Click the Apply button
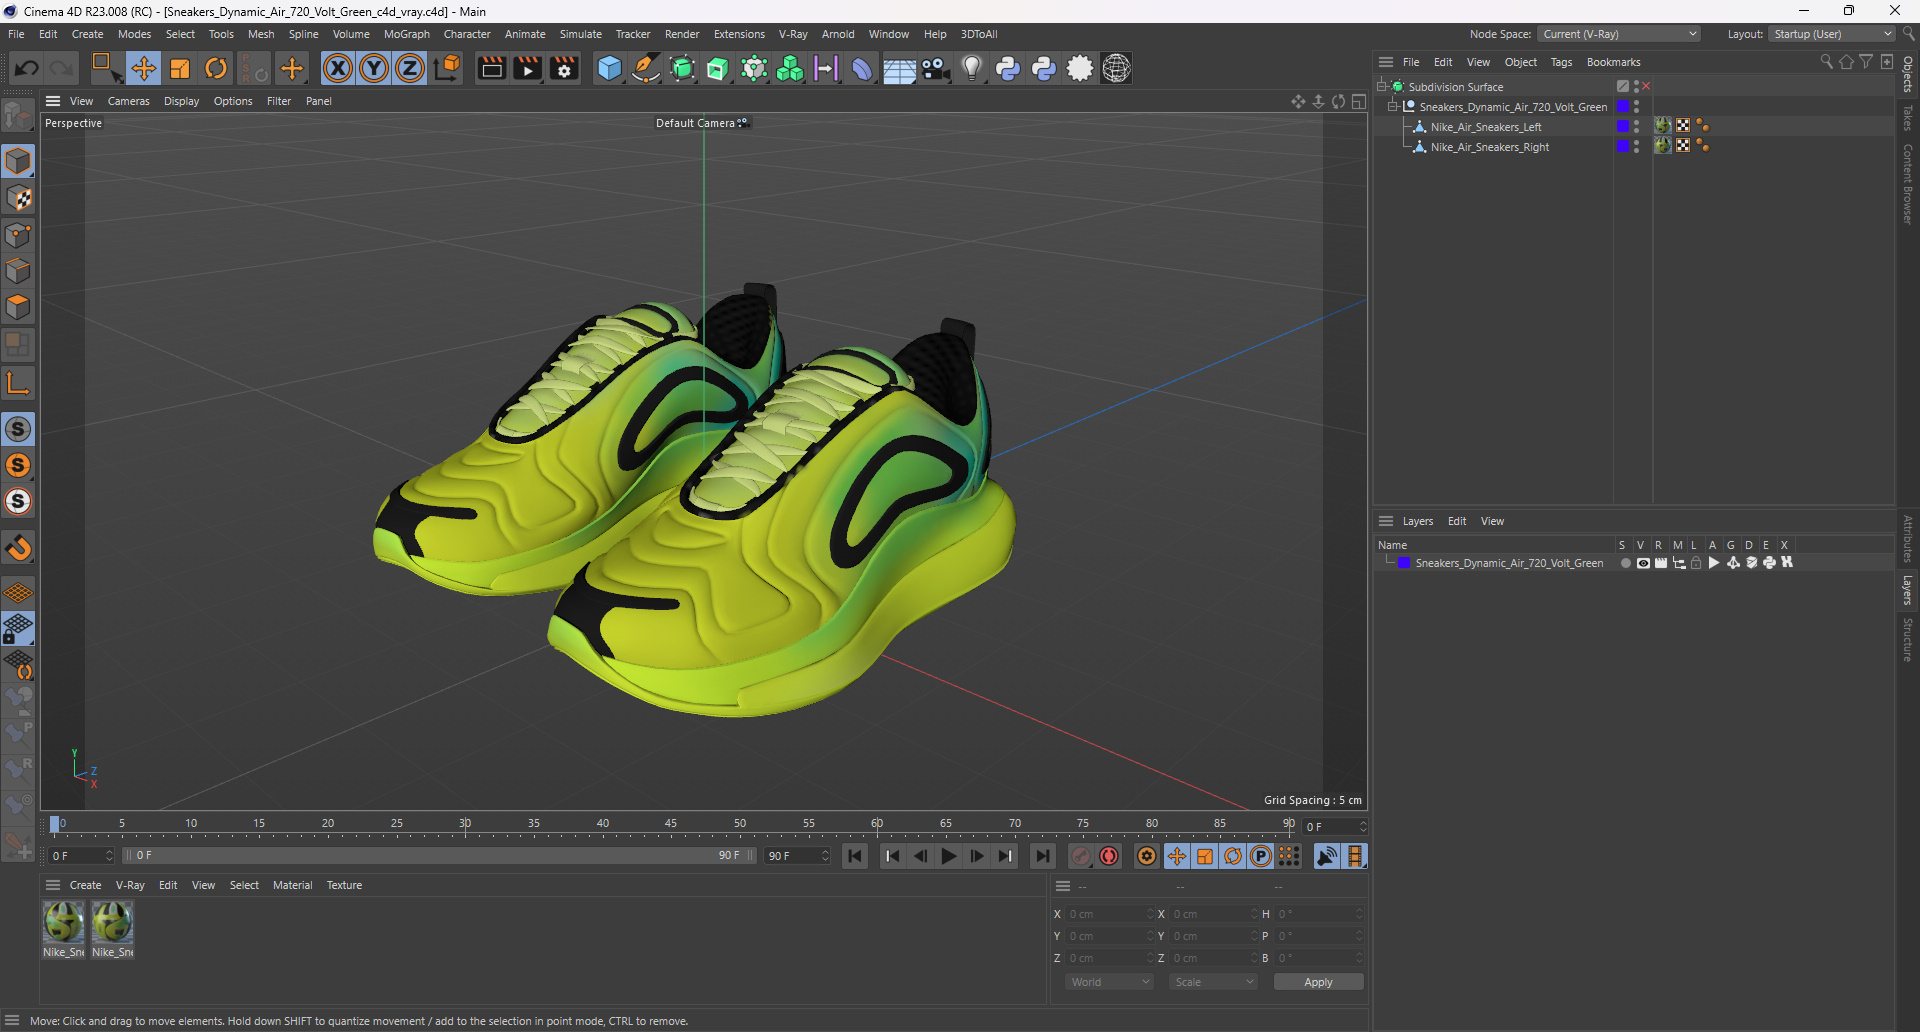 [x=1318, y=982]
